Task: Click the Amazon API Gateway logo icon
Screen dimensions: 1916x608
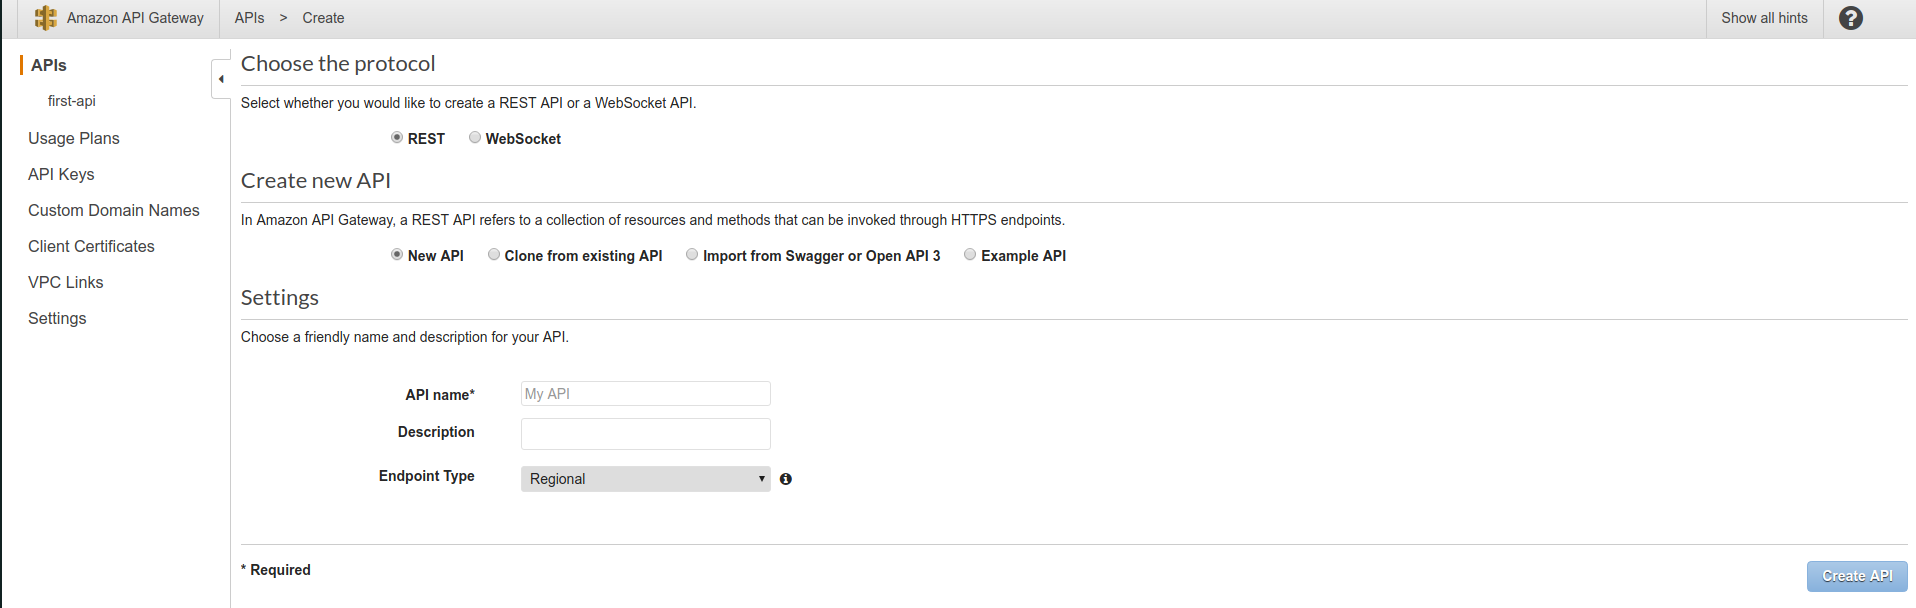Action: coord(45,18)
